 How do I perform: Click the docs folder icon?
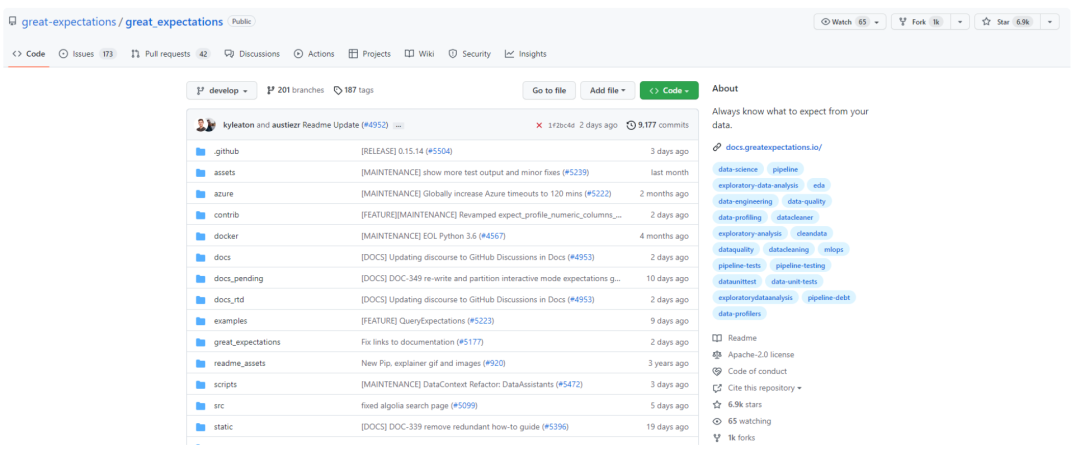201,257
